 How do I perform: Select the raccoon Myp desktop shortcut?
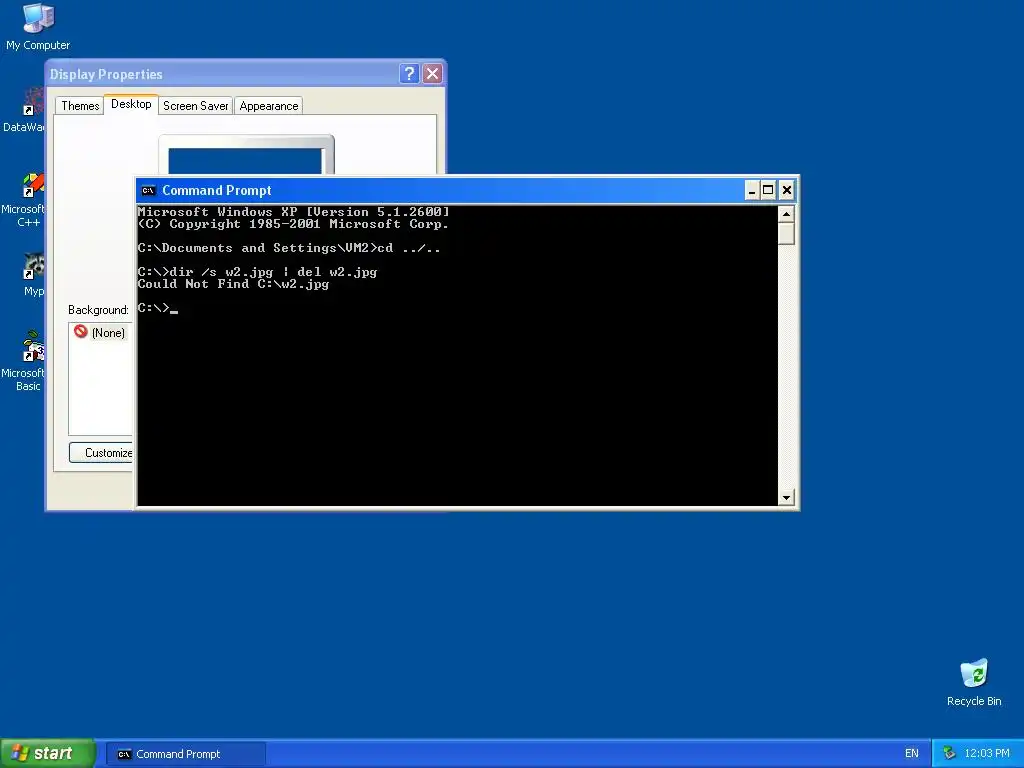click(33, 275)
